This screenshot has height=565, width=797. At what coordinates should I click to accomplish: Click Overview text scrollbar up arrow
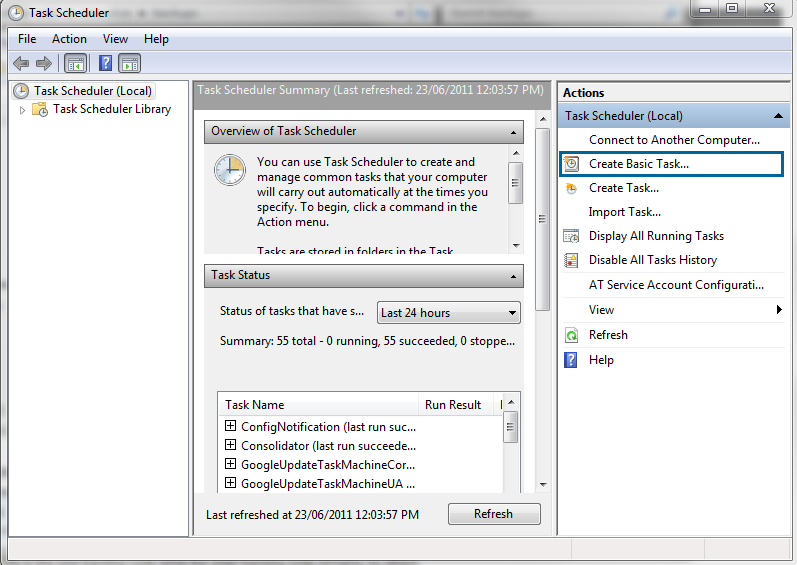point(516,153)
